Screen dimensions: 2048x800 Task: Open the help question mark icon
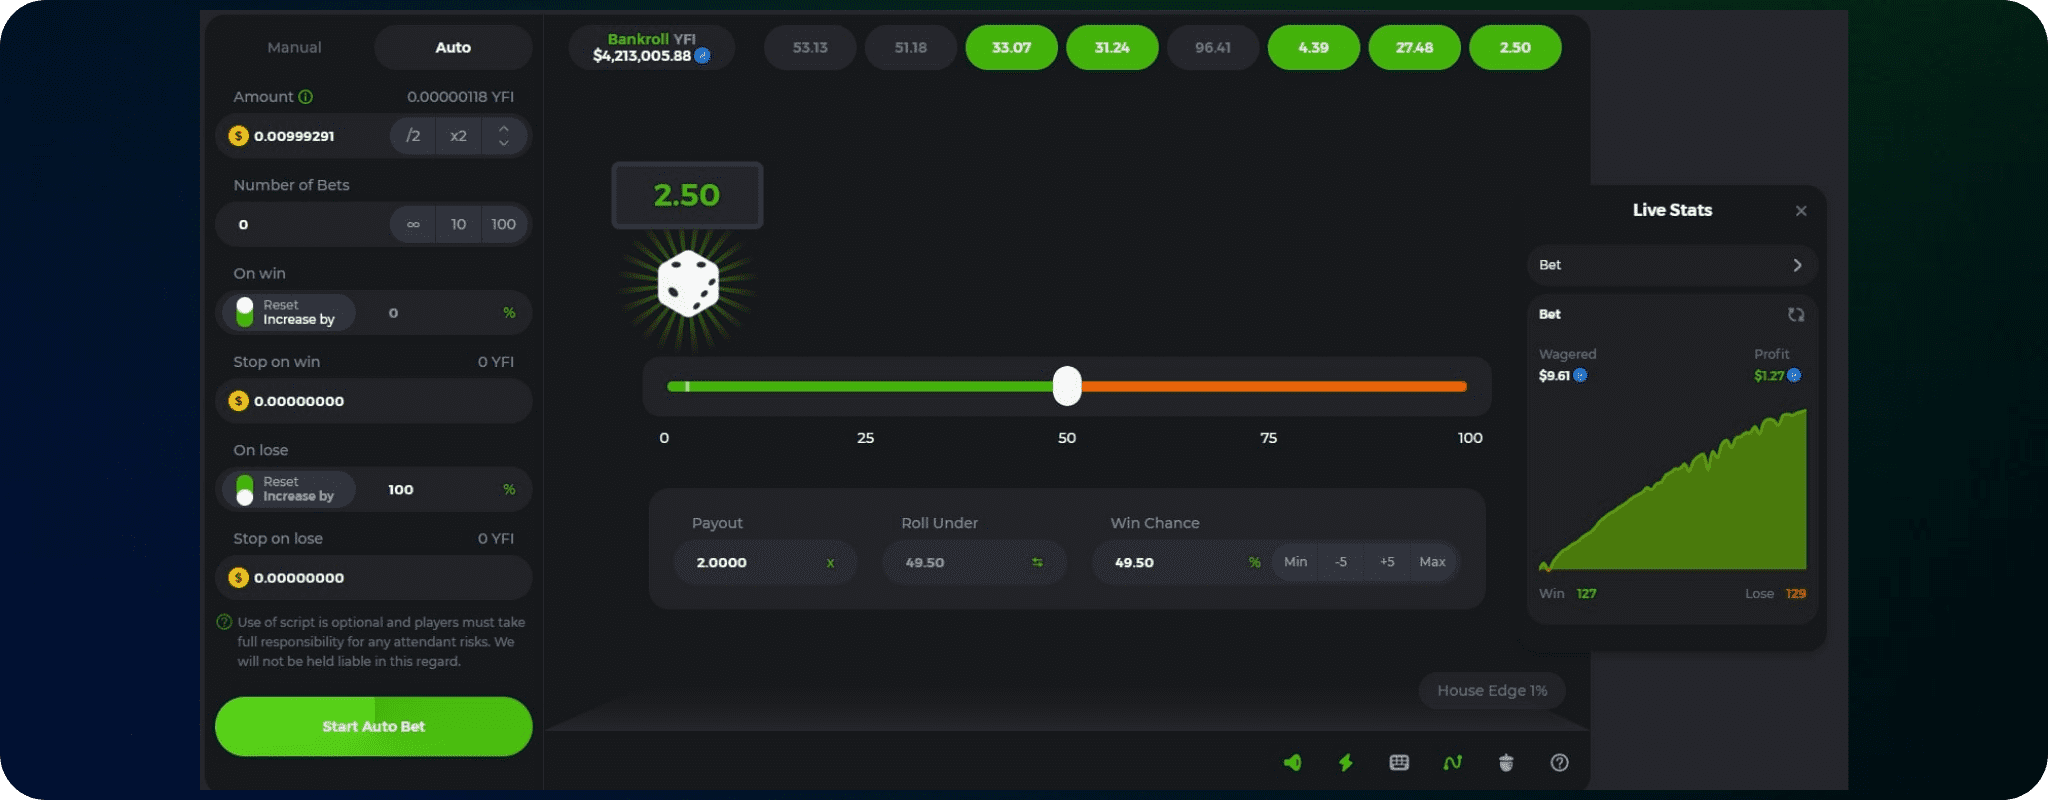[x=1559, y=763]
